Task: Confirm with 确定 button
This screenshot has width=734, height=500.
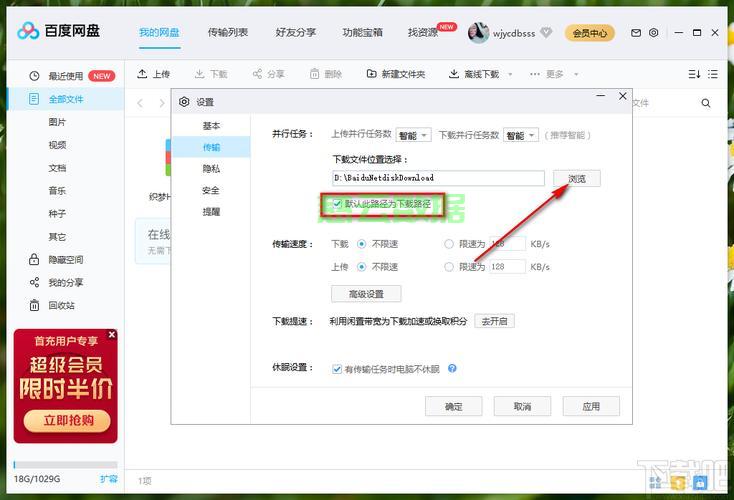Action: point(454,406)
